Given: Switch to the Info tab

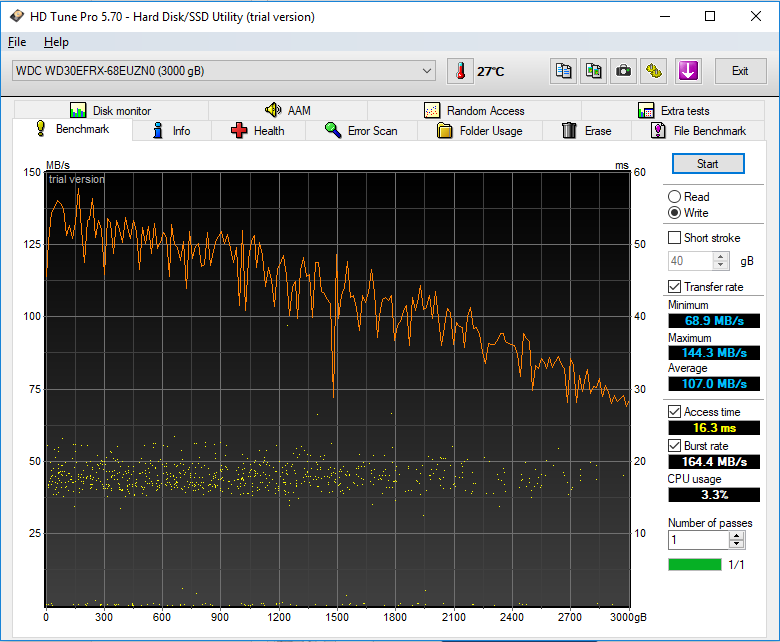Looking at the screenshot, I should tap(172, 131).
